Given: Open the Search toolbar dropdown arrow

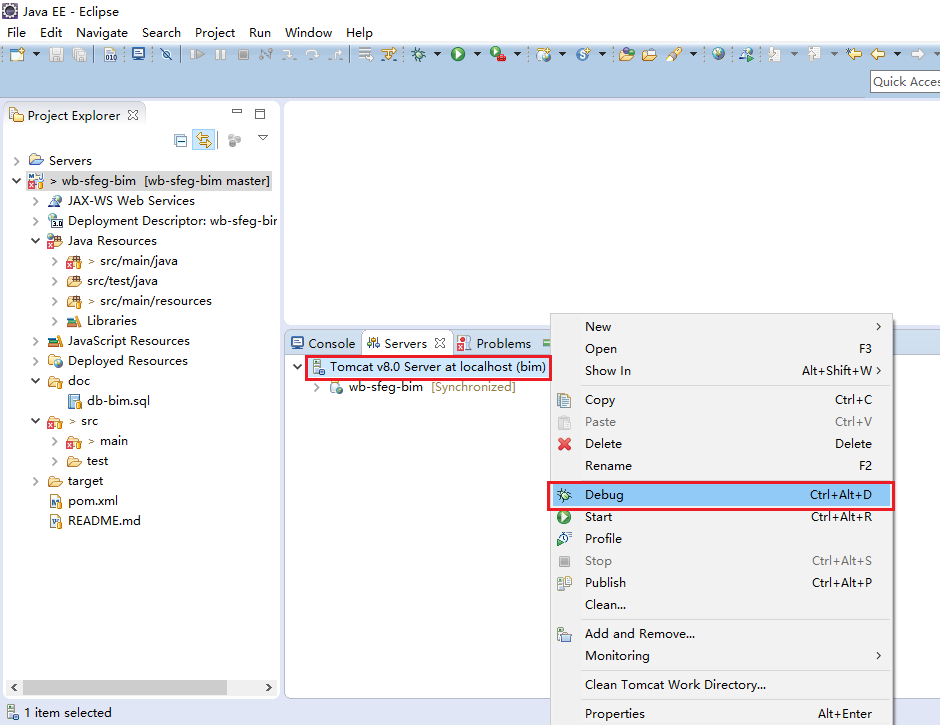Looking at the screenshot, I should (693, 55).
